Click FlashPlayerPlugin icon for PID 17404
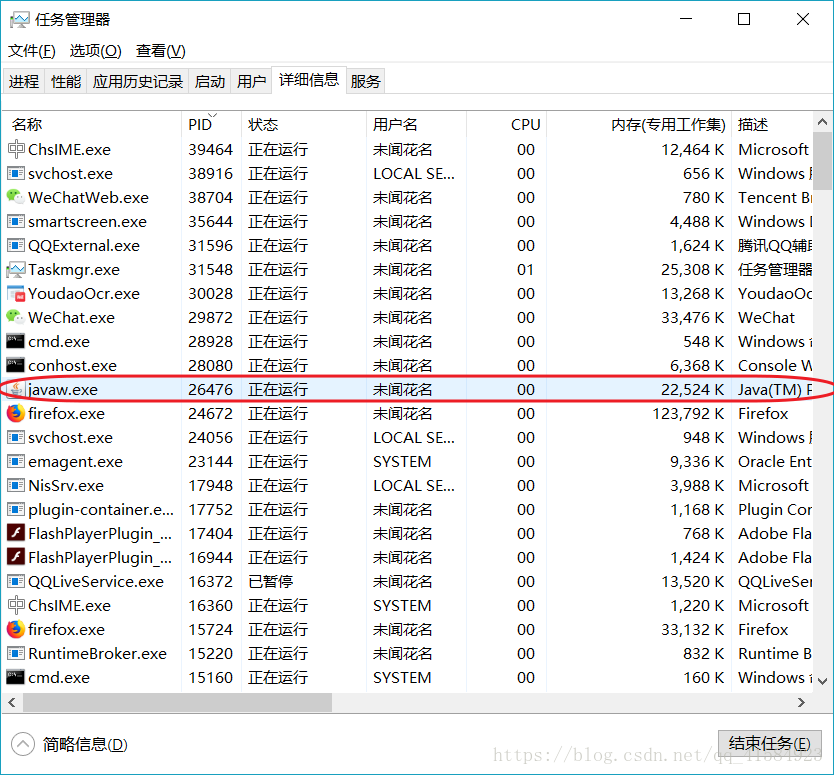Image resolution: width=834 pixels, height=775 pixels. point(16,532)
